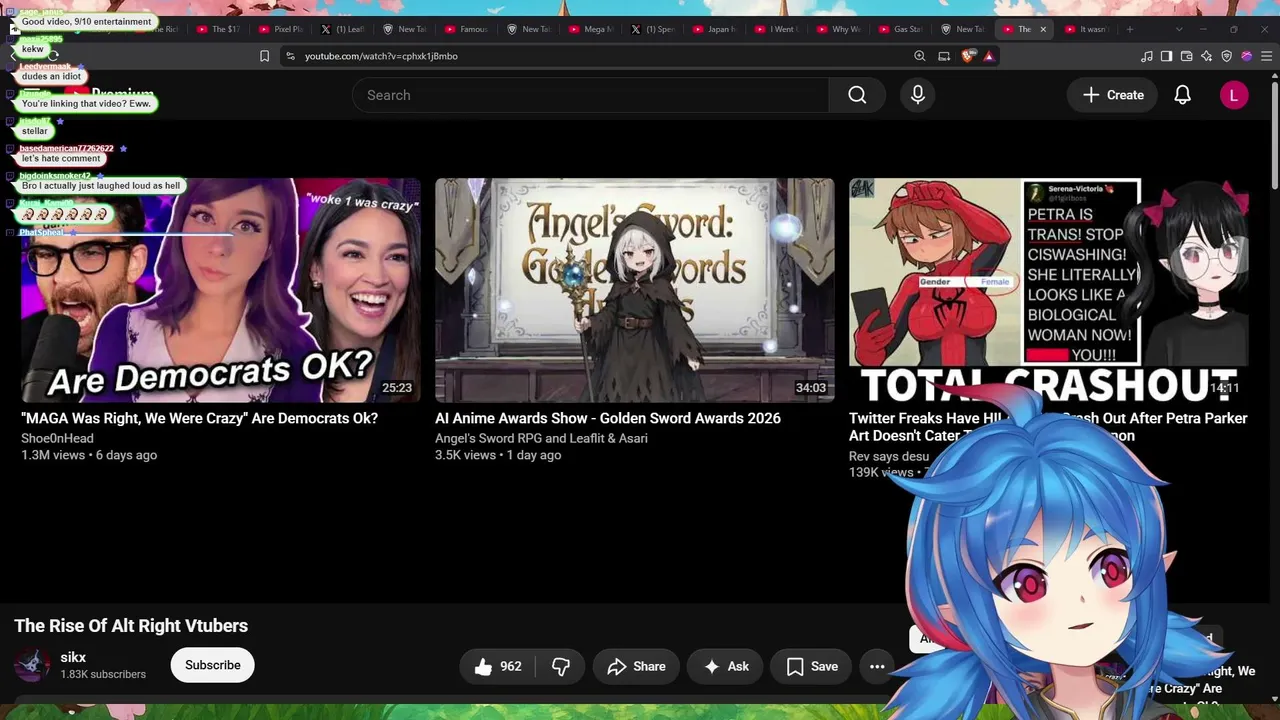Expand the tab search dropdown arrow
1280x720 pixels.
1178,29
